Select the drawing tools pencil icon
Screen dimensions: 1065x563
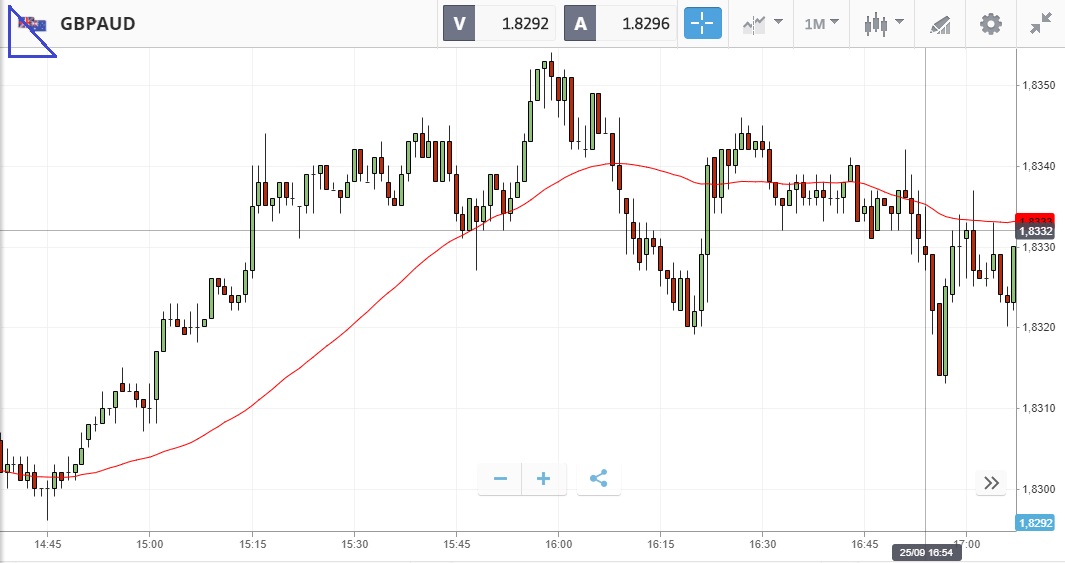coord(940,24)
